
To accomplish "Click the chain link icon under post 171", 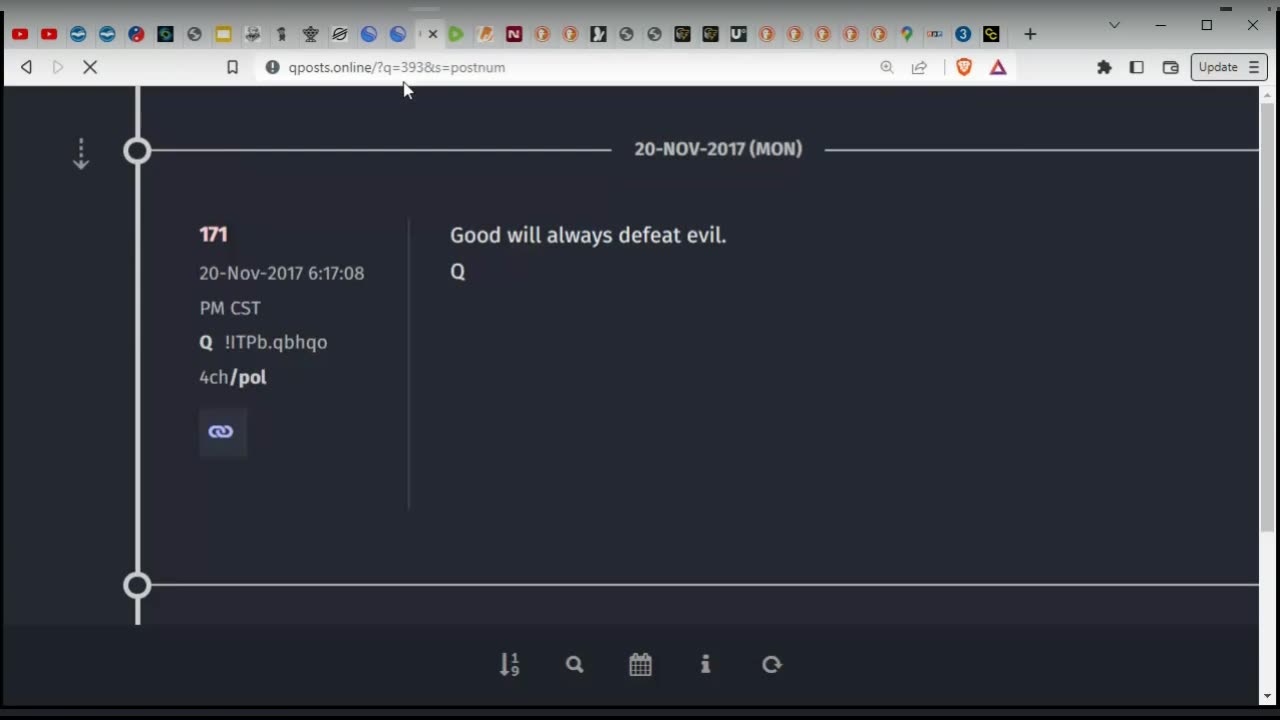I will (x=221, y=432).
